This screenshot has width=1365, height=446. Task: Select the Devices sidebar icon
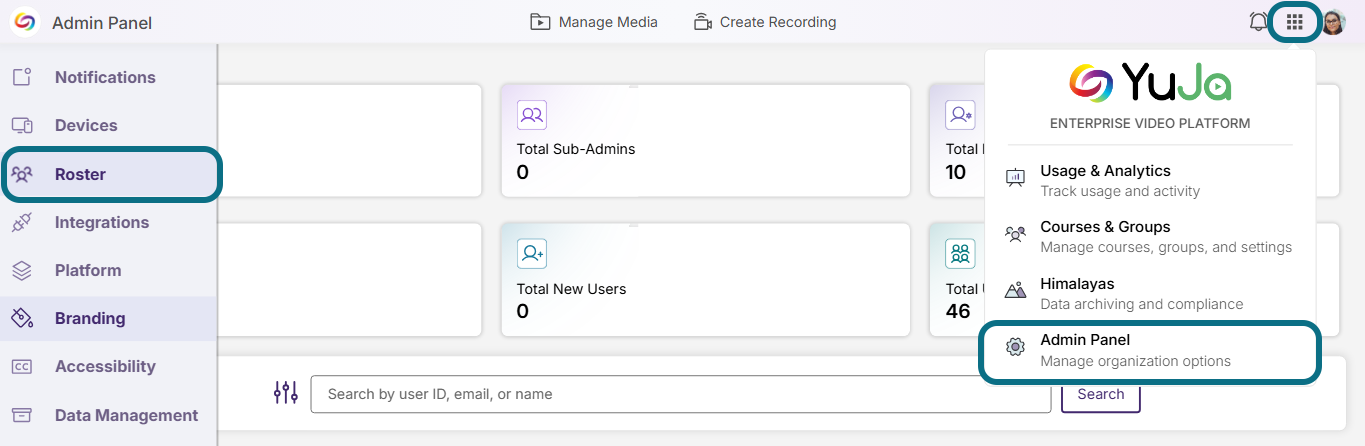(x=22, y=125)
